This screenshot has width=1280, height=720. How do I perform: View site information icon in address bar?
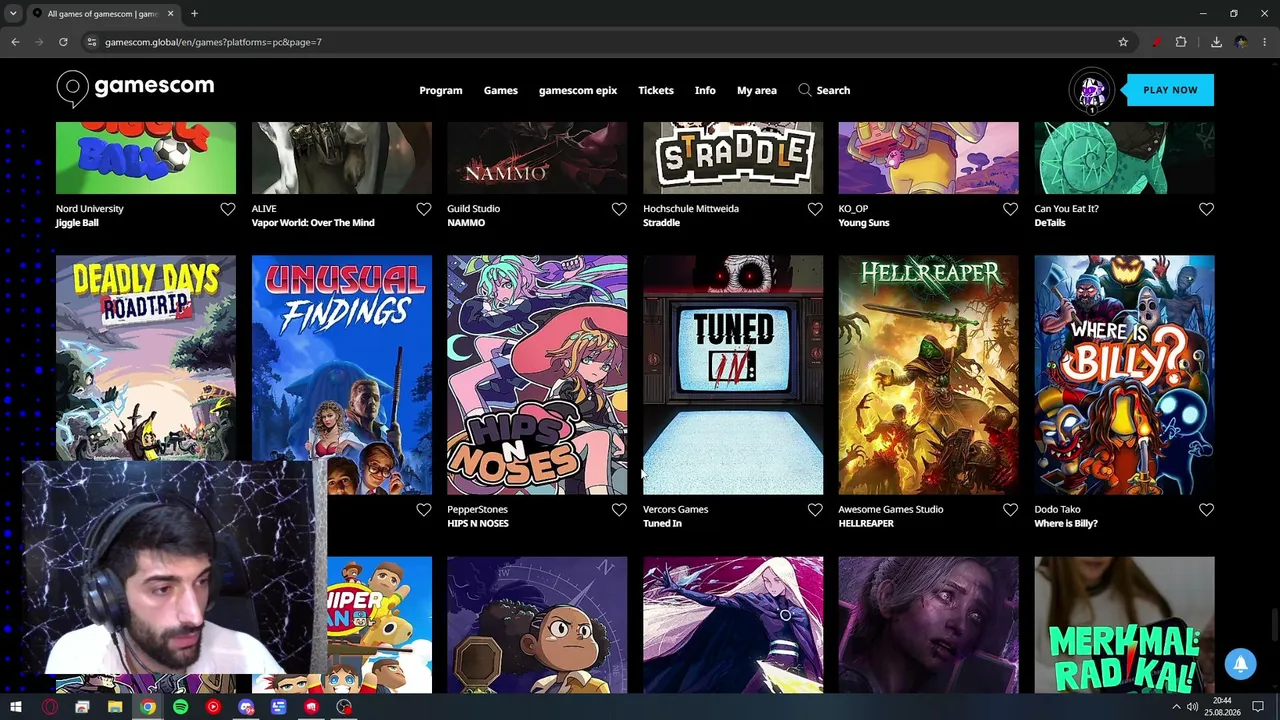[x=91, y=42]
